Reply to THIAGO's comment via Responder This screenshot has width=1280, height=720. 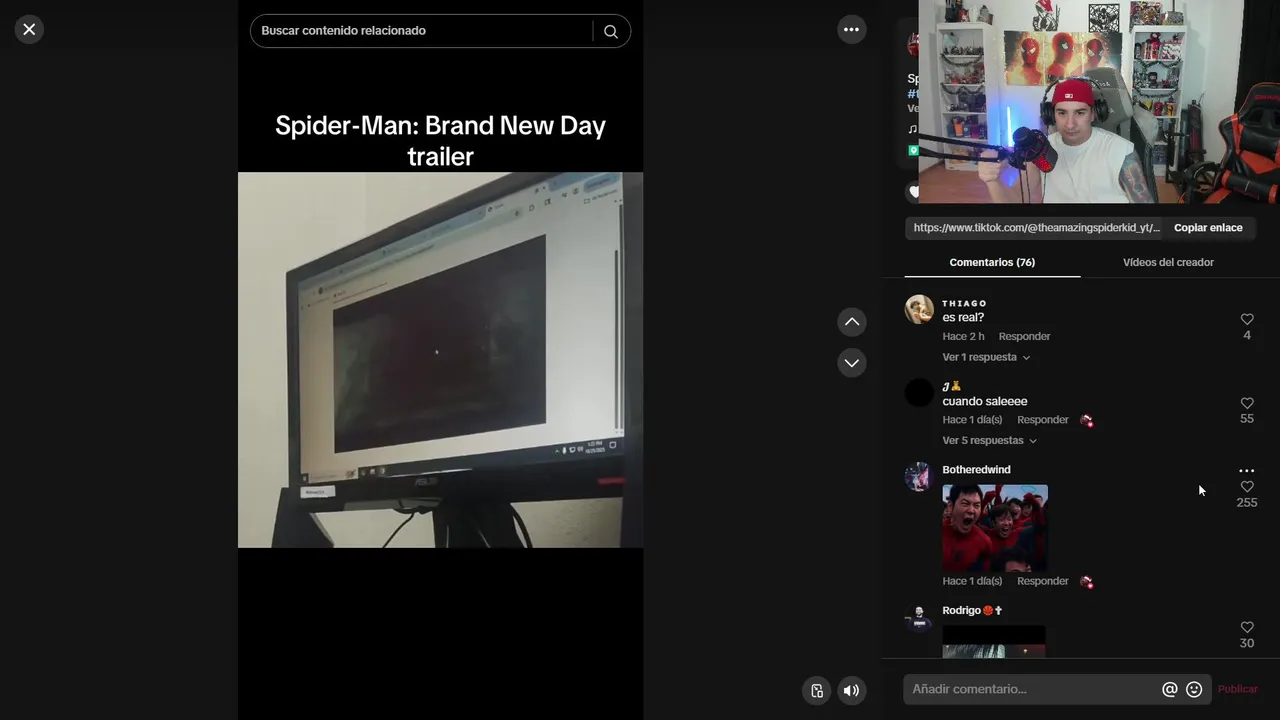1024,337
